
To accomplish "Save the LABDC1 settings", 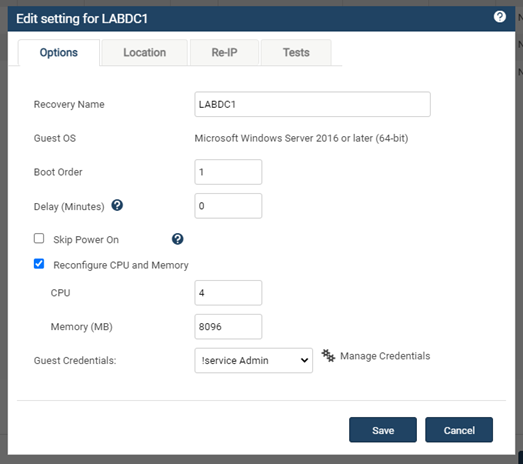I will click(x=383, y=430).
